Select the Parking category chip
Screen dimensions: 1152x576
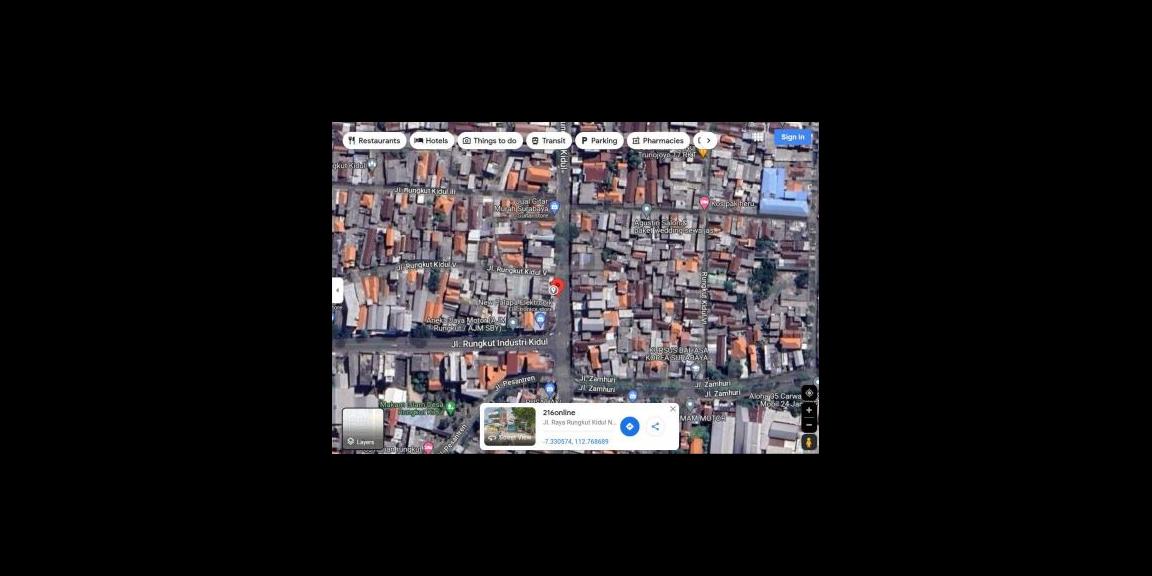click(599, 141)
